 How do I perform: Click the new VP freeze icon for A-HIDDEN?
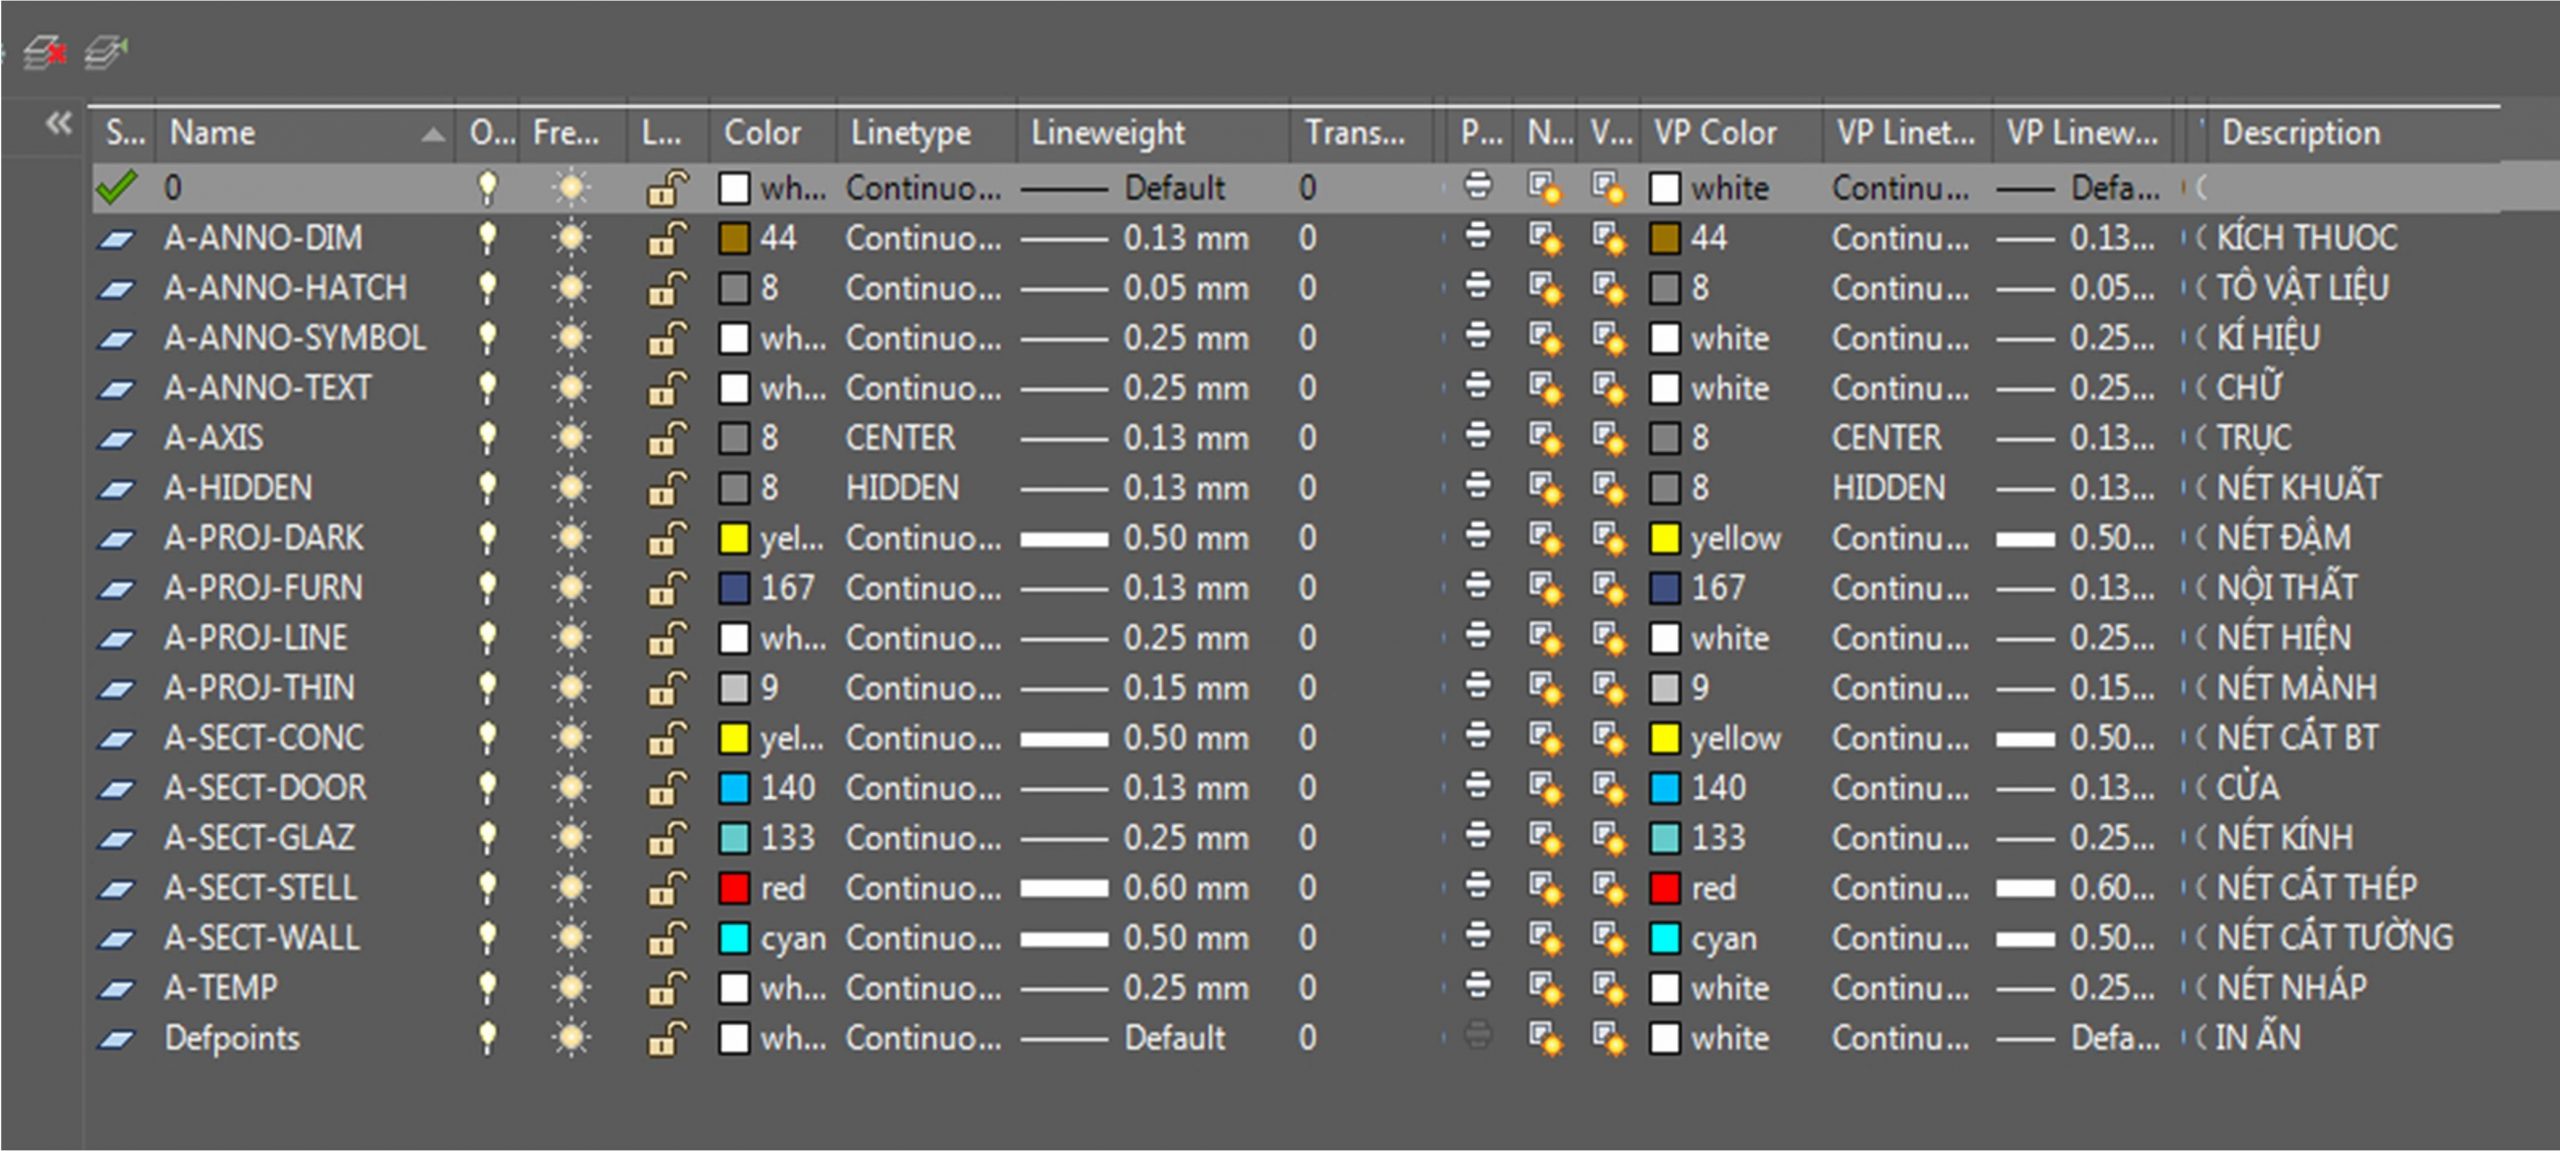click(1544, 488)
